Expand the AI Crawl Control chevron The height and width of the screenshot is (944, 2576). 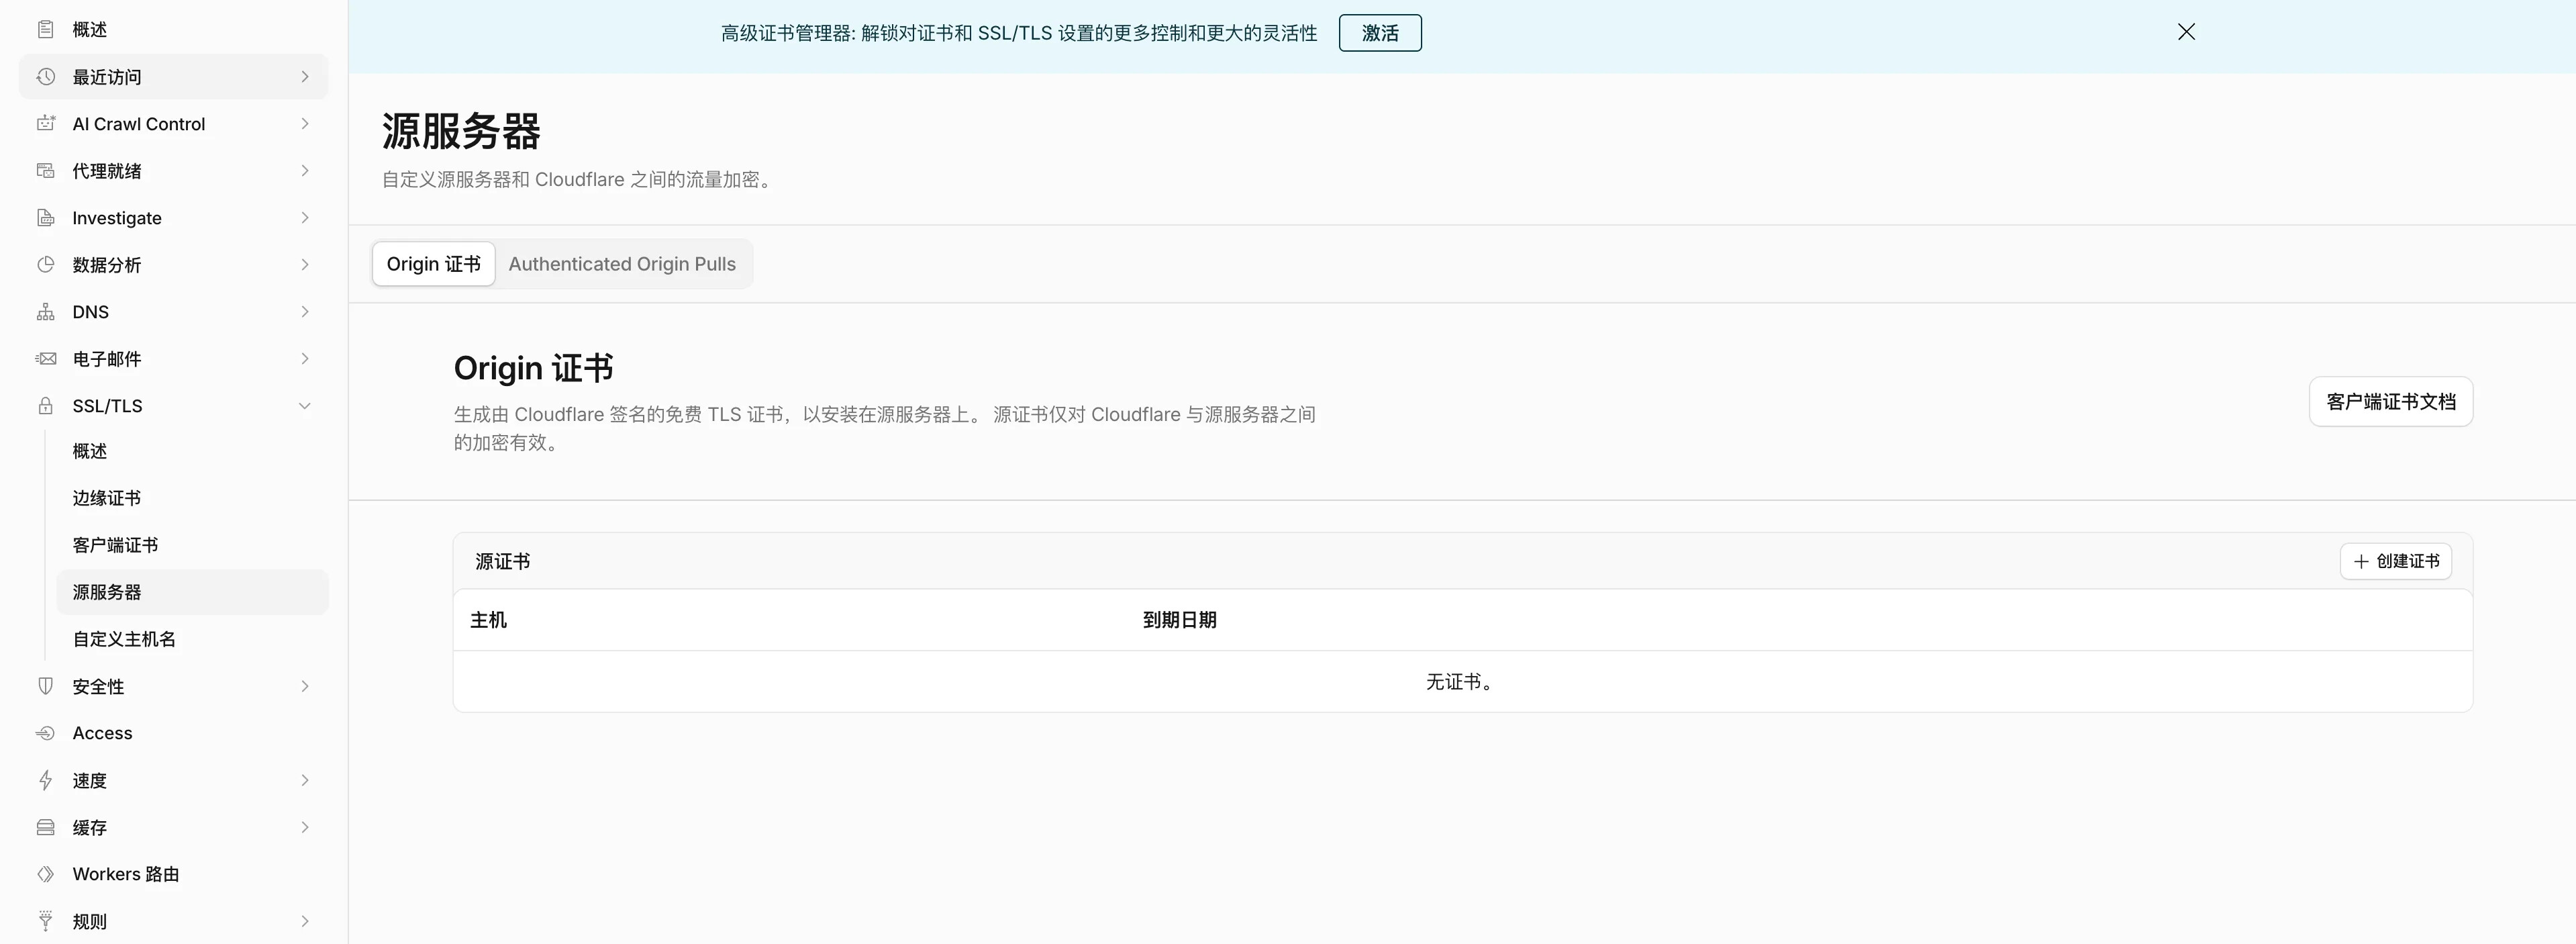(x=305, y=124)
